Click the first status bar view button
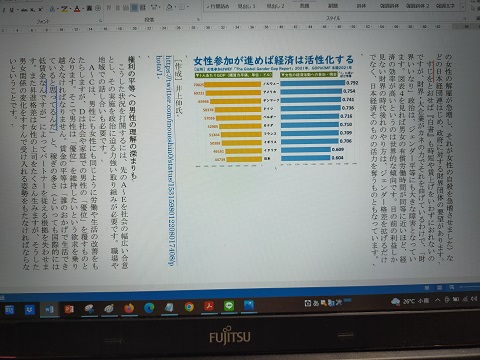 (427, 288)
